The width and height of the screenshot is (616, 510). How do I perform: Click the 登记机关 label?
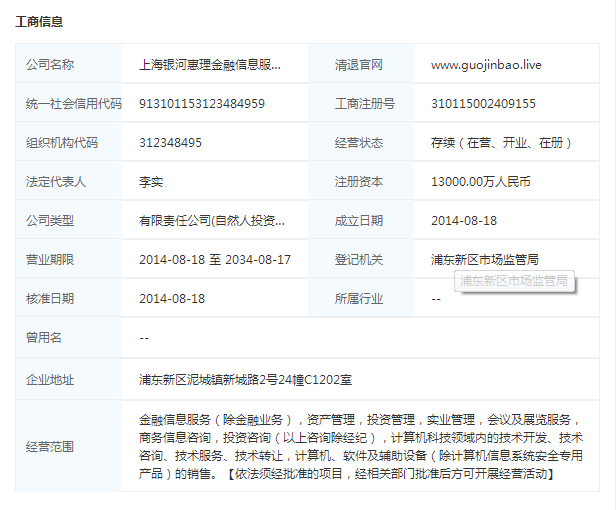[x=359, y=260]
